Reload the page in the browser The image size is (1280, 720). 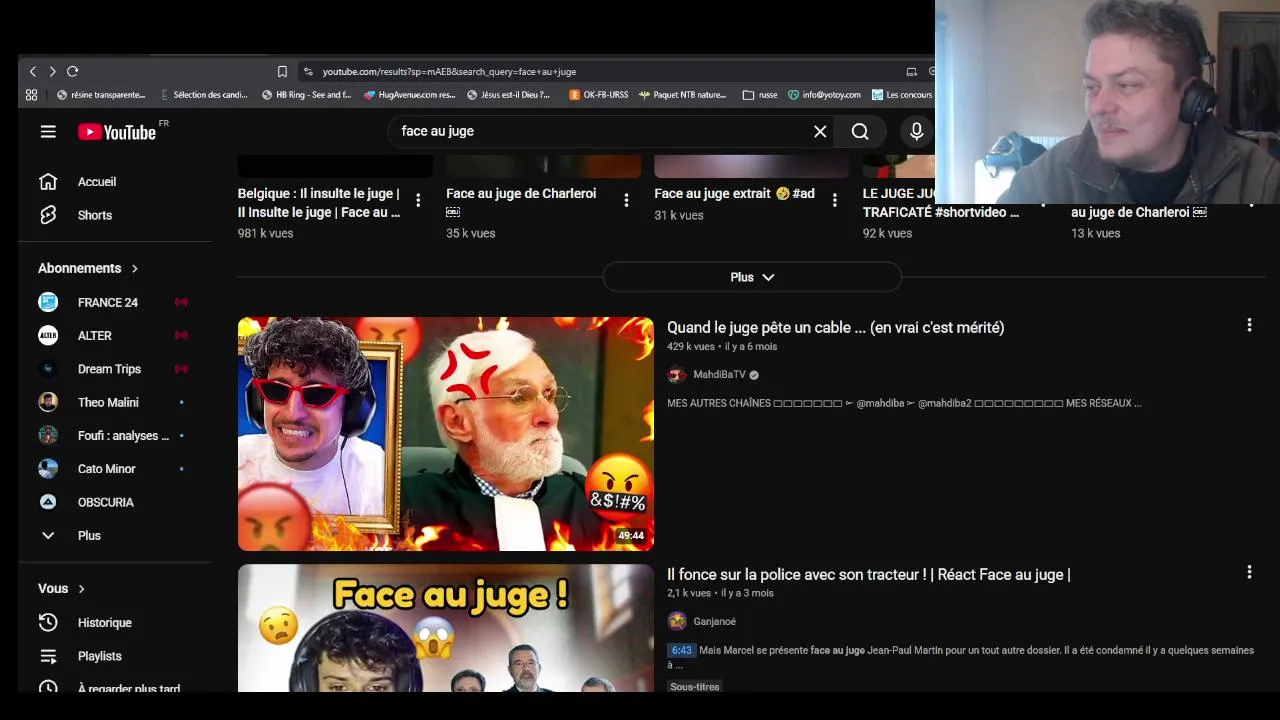(x=72, y=71)
